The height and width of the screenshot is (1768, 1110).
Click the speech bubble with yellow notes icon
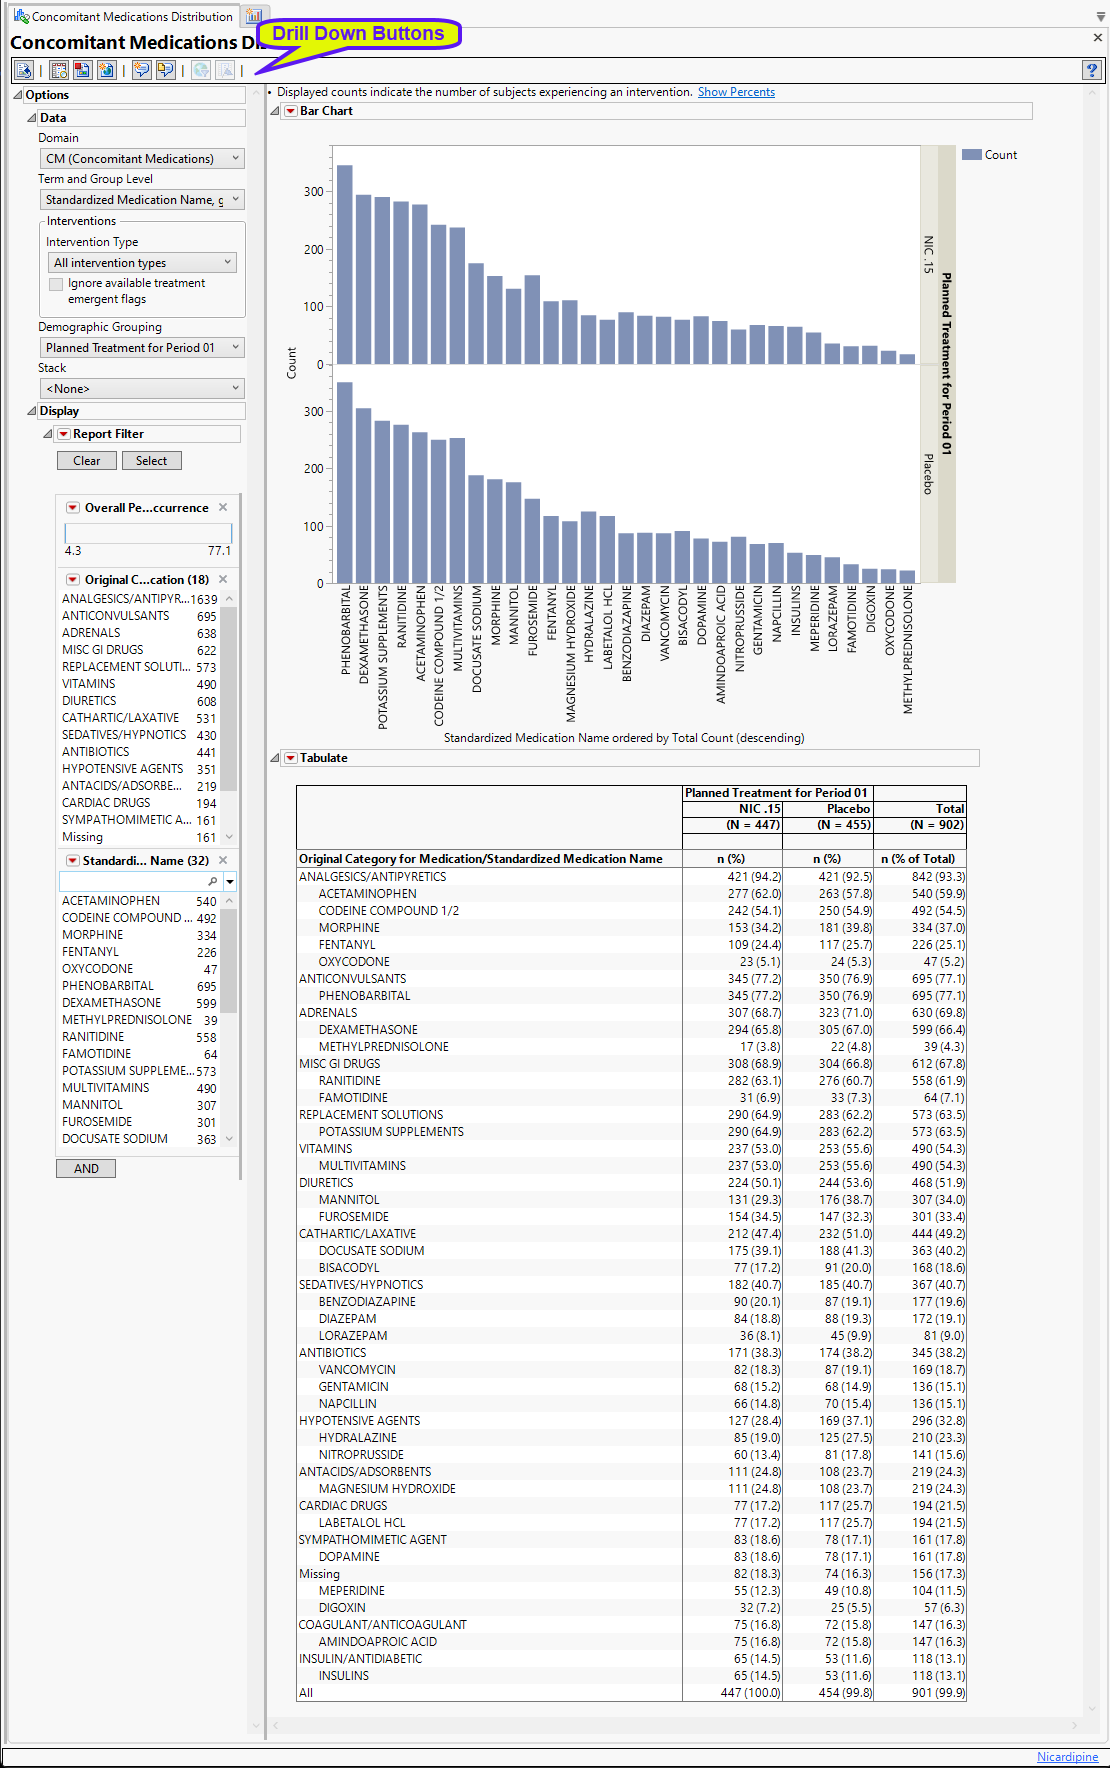click(165, 70)
